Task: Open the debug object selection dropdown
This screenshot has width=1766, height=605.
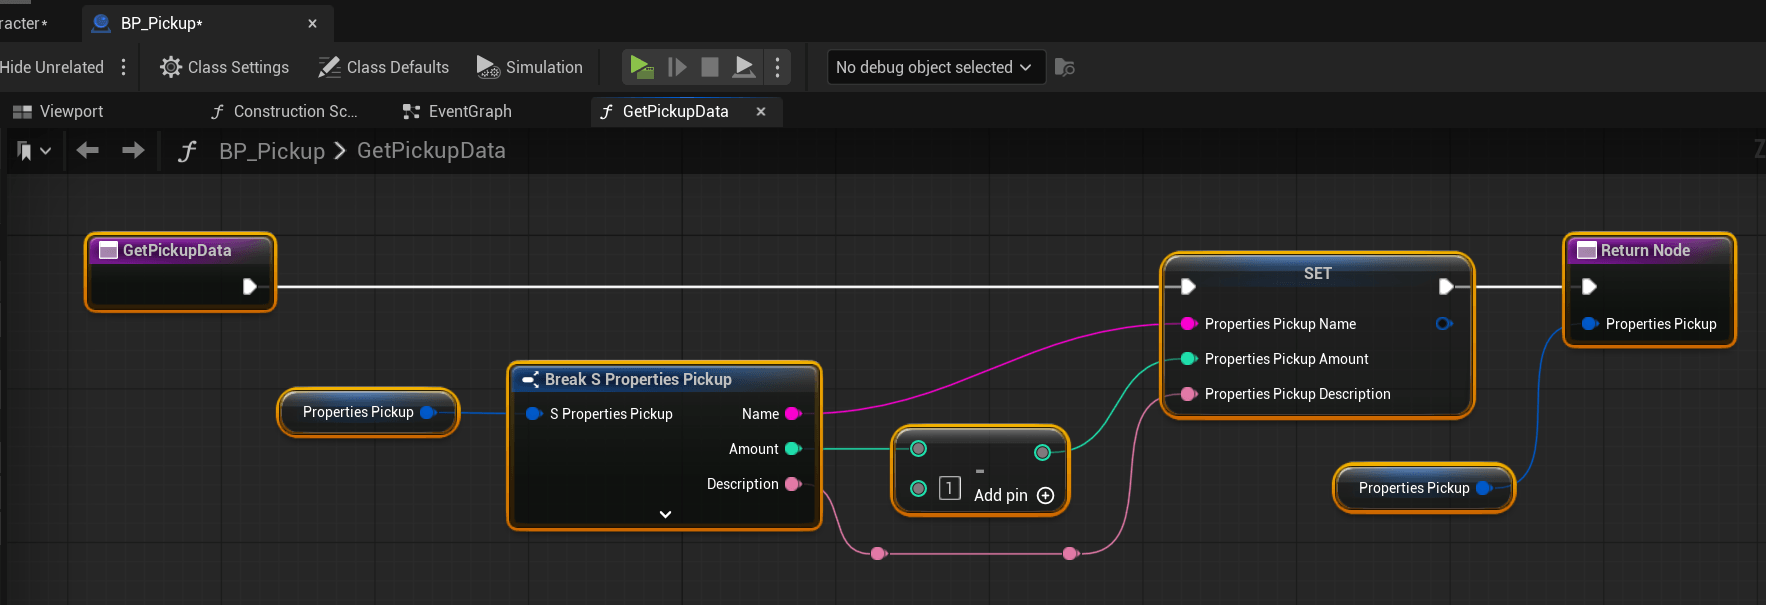Action: [x=935, y=67]
